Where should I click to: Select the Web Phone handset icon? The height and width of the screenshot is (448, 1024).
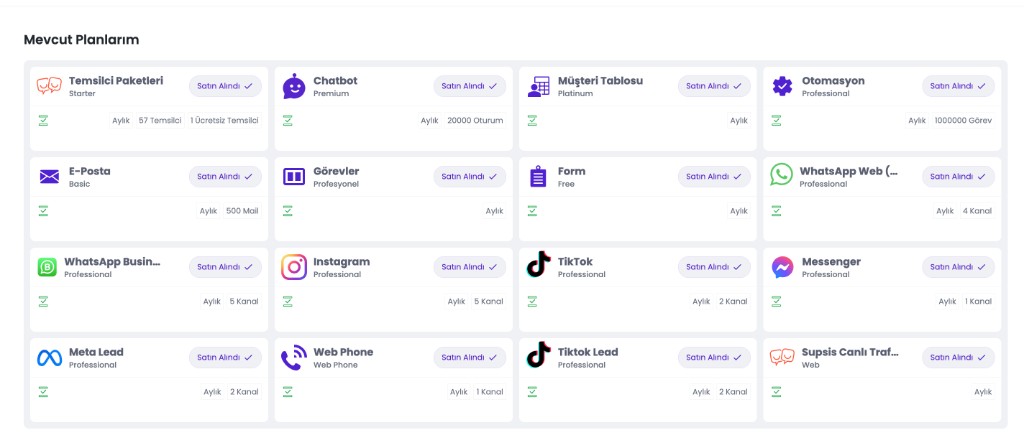point(294,358)
